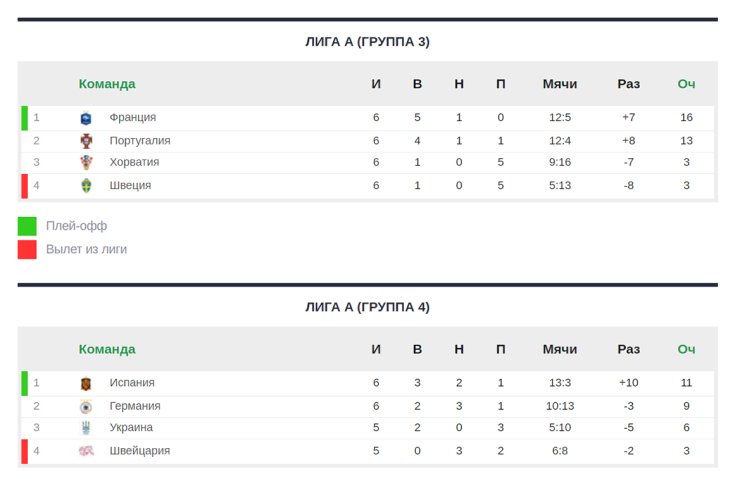The image size is (740, 479).
Task: Click the Sweden team crest icon
Action: click(x=86, y=185)
